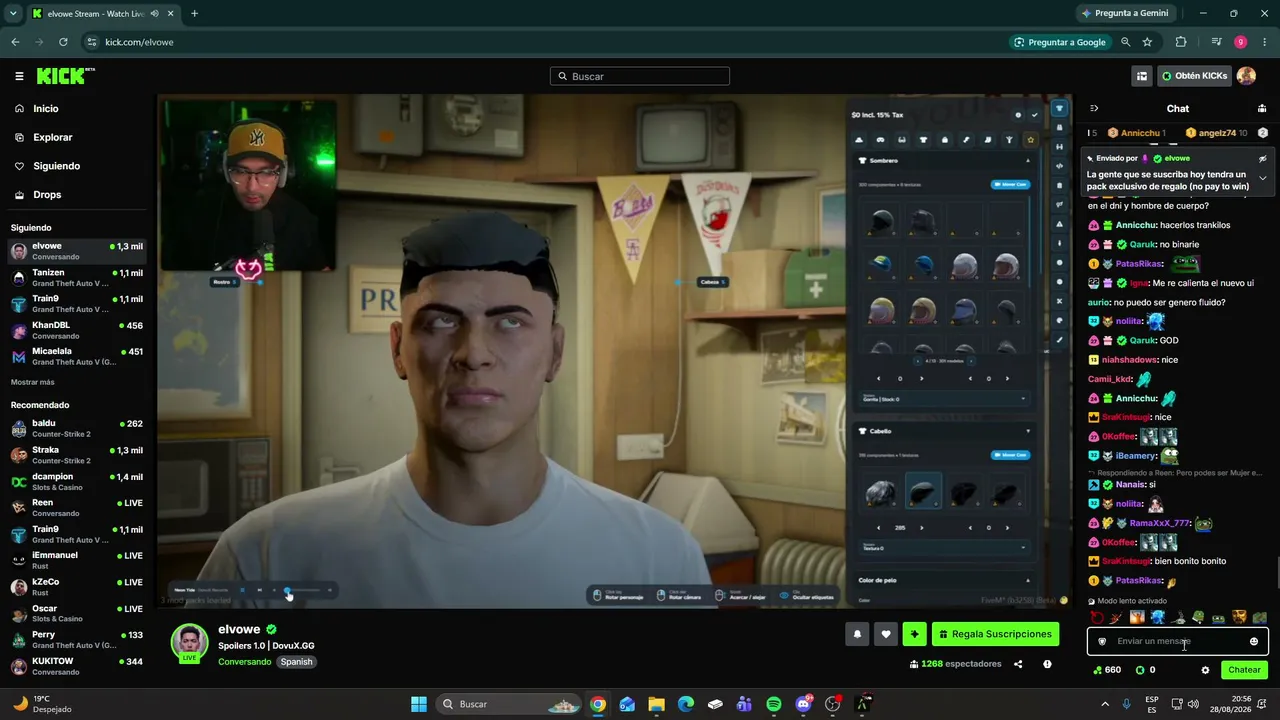Image resolution: width=1280 pixels, height=720 pixels.
Task: Open Micaelala channel from sidebar
Action: coord(78,356)
